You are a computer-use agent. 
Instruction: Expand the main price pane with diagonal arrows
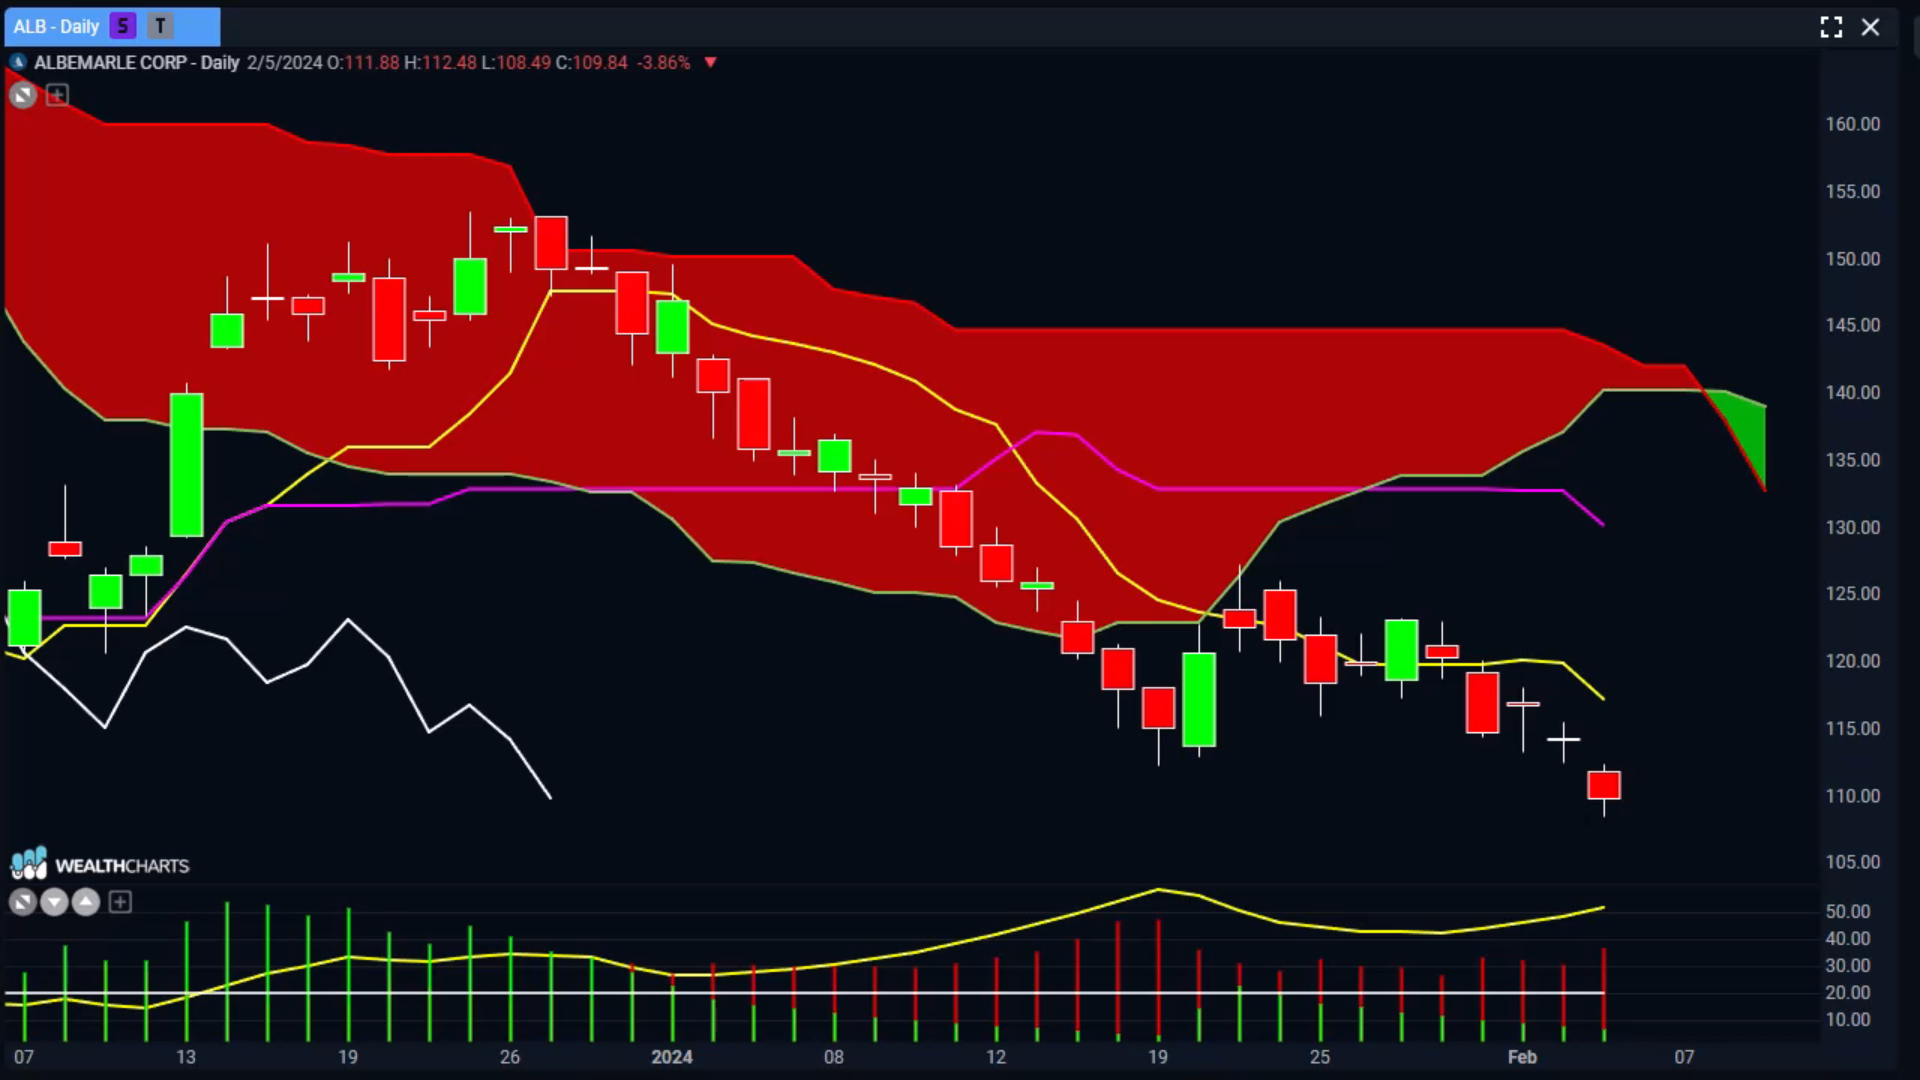pos(22,95)
